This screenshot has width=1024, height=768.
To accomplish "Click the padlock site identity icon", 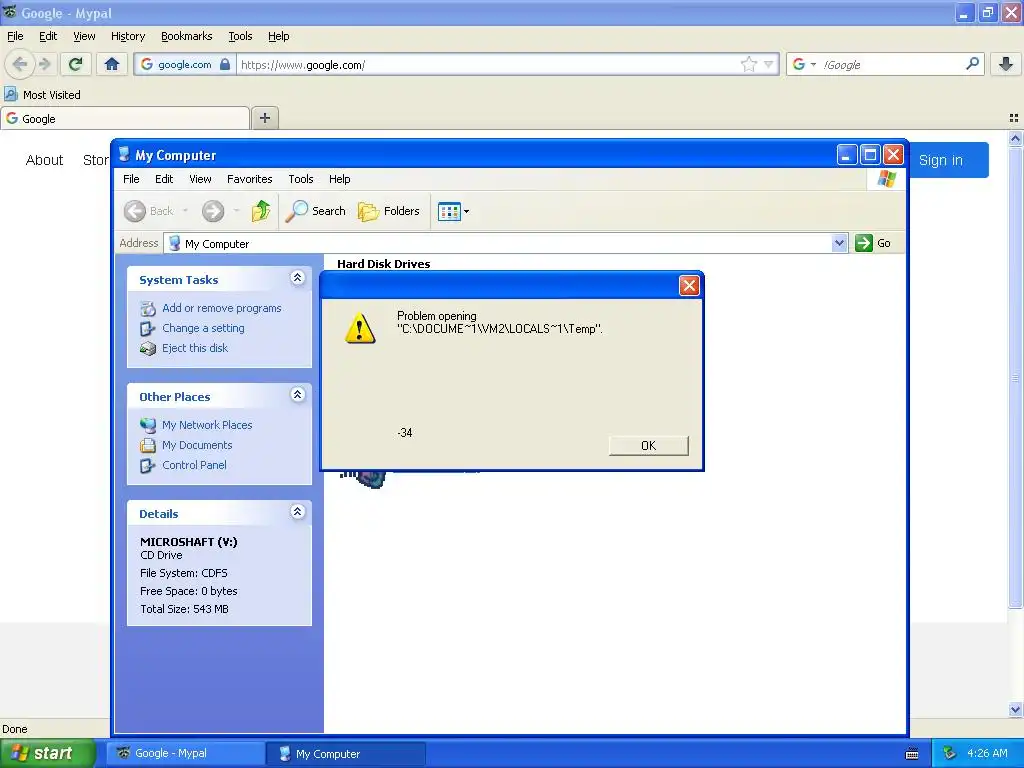I will click(x=225, y=64).
